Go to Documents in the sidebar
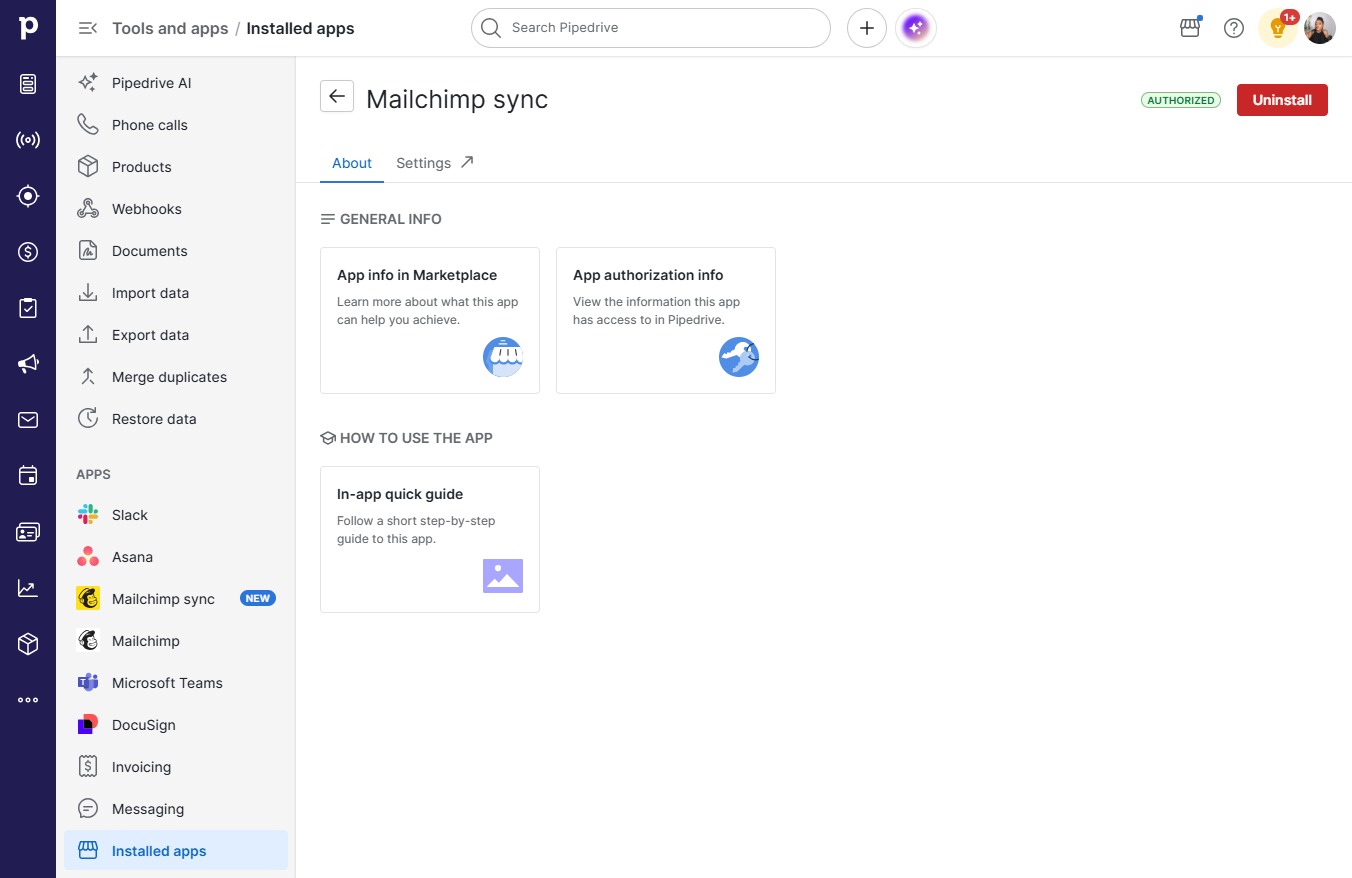 click(176, 251)
